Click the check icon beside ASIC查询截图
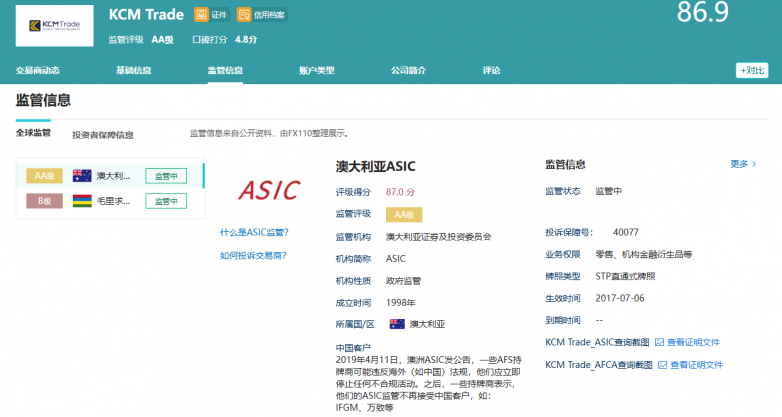This screenshot has width=782, height=417. [x=659, y=342]
